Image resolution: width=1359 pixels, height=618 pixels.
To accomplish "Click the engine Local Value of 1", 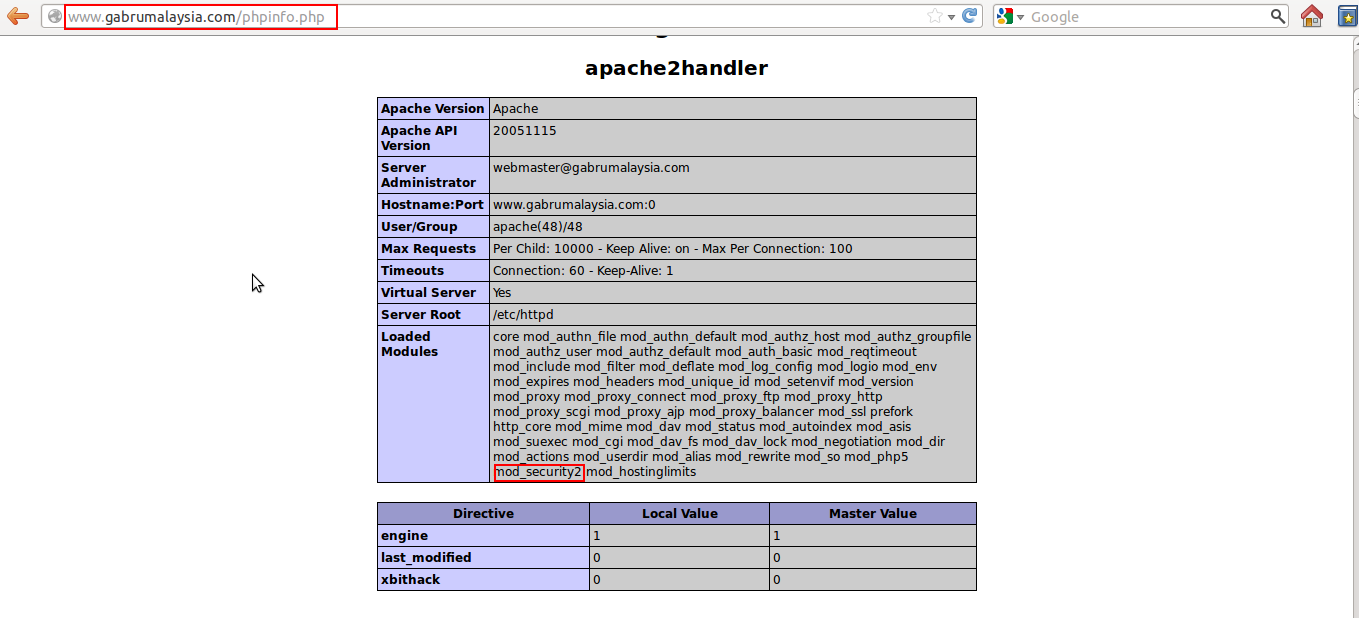I will 679,536.
